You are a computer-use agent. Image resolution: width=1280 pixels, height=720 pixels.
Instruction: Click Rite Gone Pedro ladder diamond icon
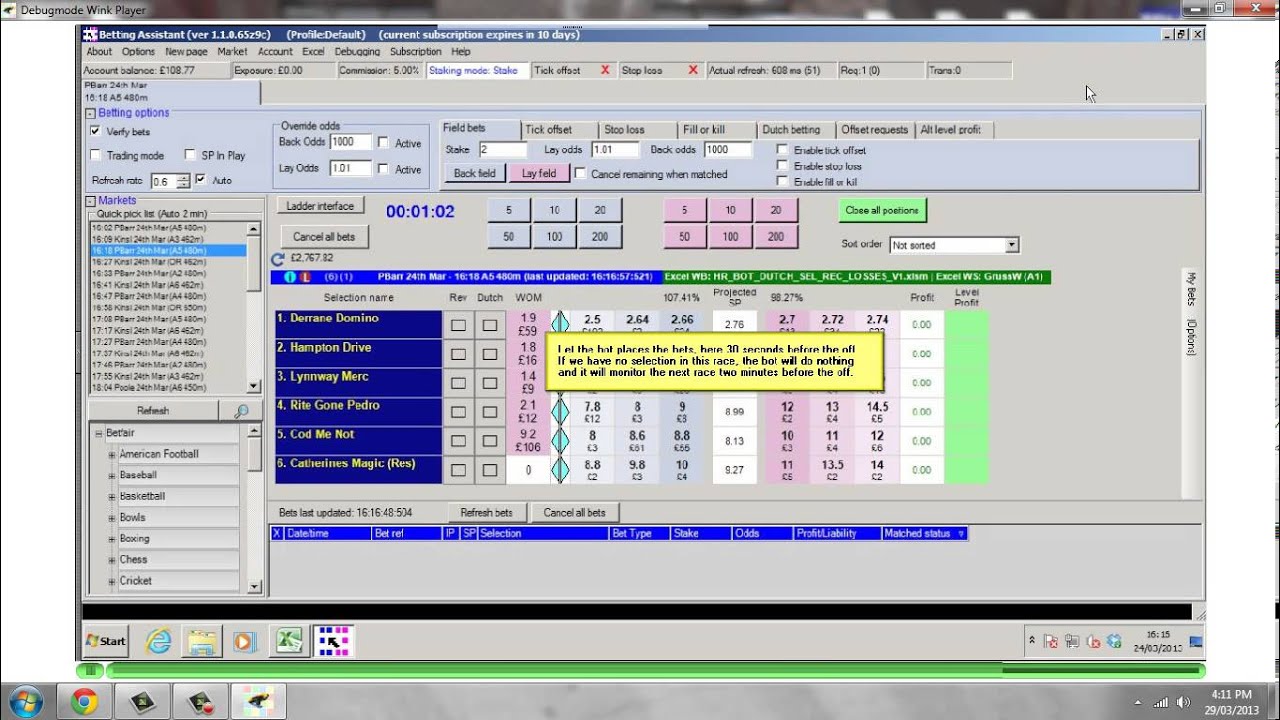[561, 412]
